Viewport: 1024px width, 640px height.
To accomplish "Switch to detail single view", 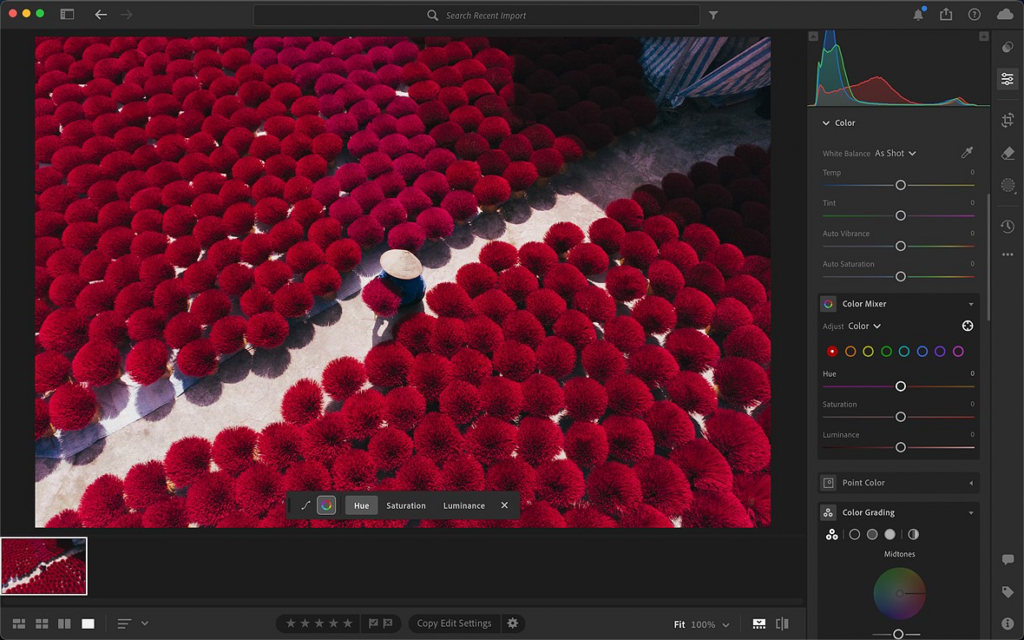I will (x=88, y=624).
